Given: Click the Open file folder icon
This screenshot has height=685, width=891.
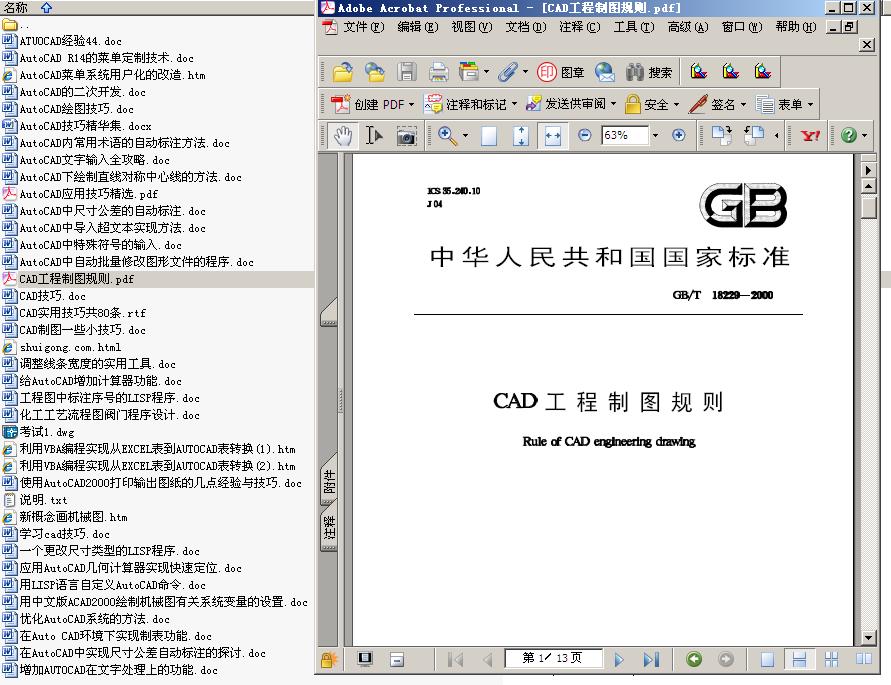Looking at the screenshot, I should (x=343, y=72).
